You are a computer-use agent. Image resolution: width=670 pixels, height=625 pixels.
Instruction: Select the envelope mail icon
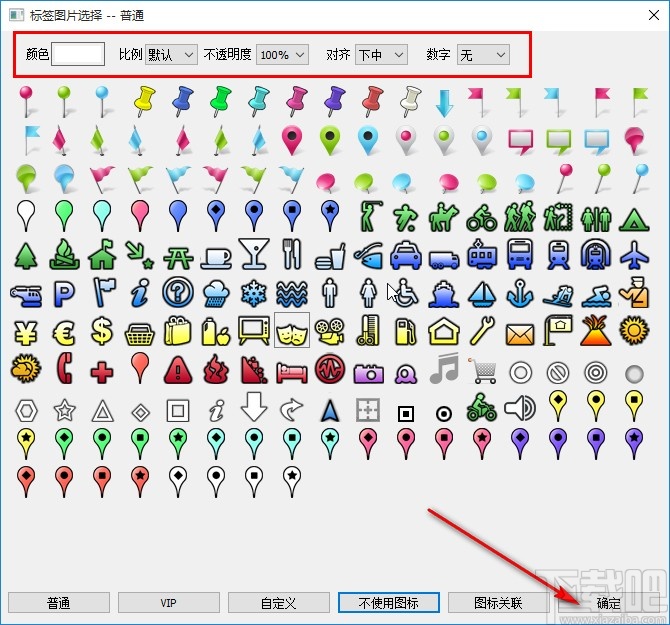tap(520, 335)
